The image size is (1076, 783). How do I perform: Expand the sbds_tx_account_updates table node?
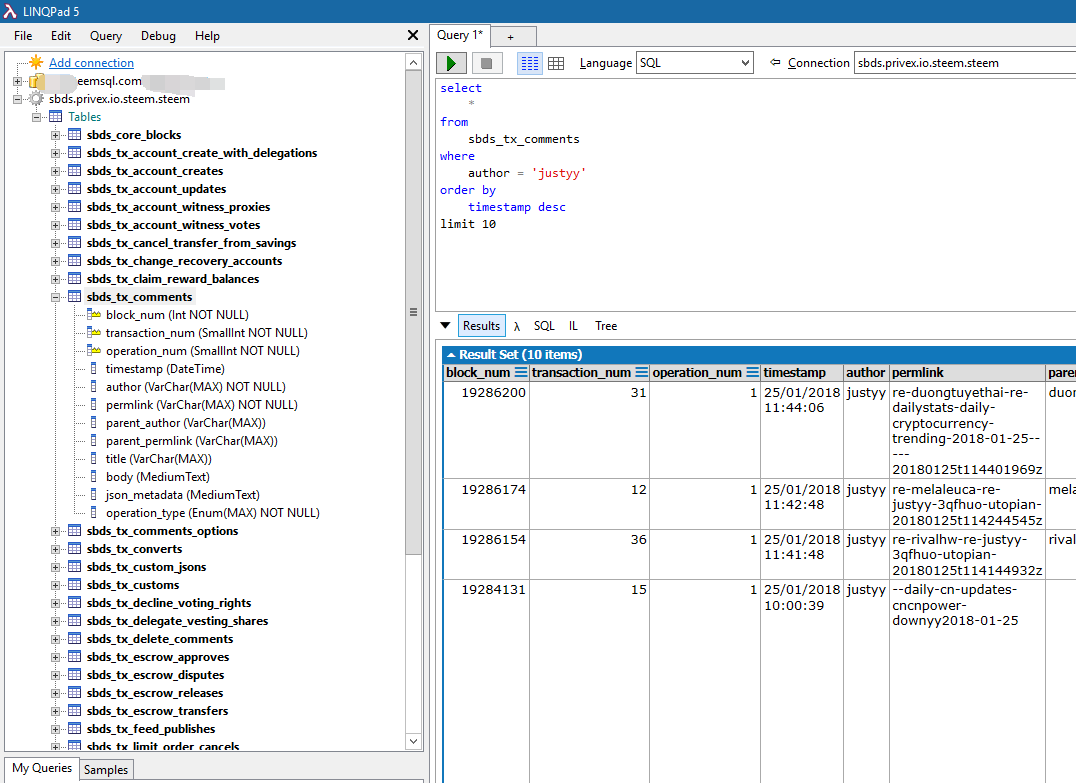tap(55, 189)
